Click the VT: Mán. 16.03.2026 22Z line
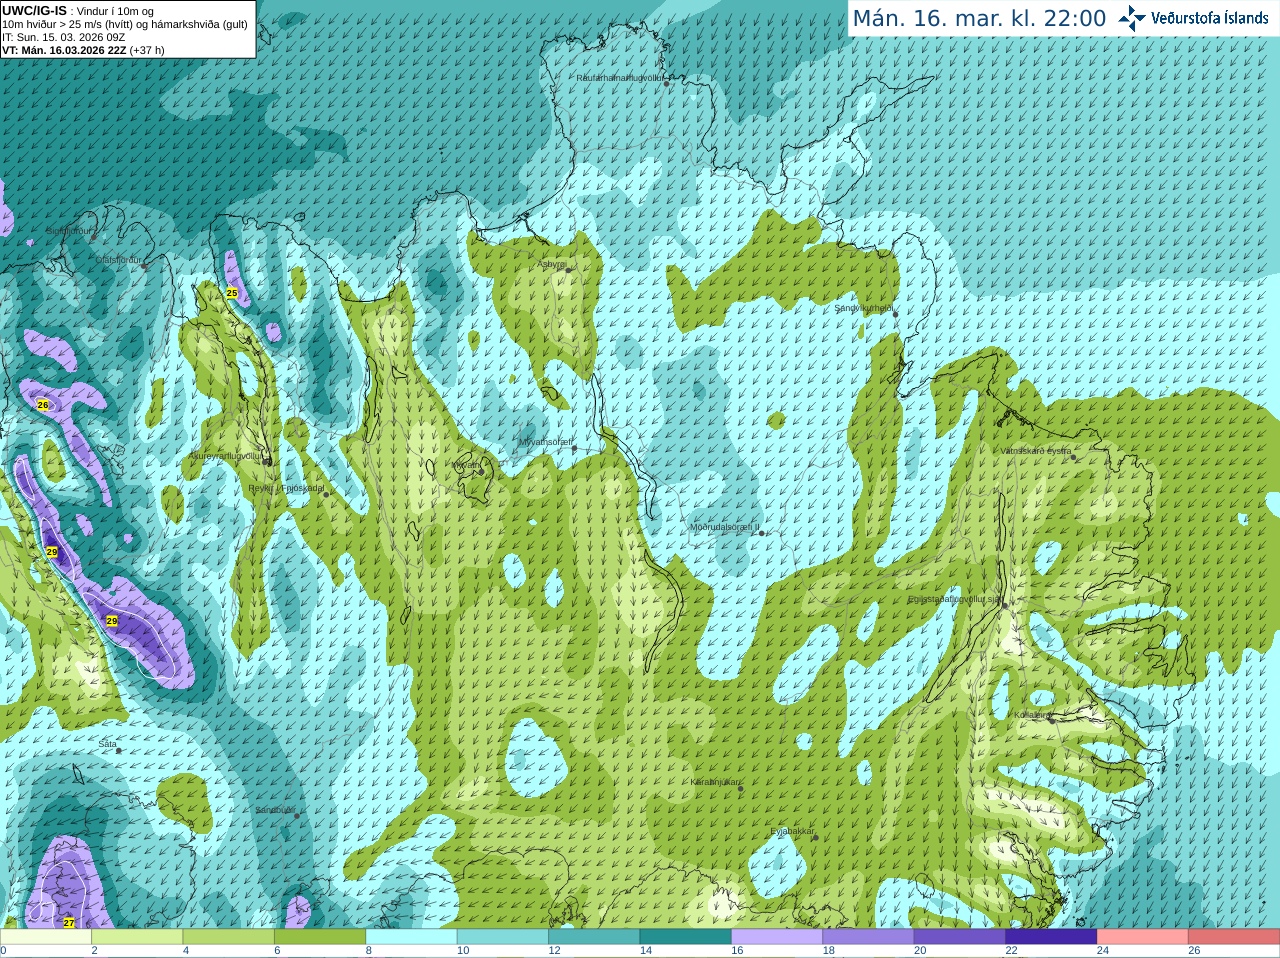Screen dimensions: 1280x958 coord(83,50)
